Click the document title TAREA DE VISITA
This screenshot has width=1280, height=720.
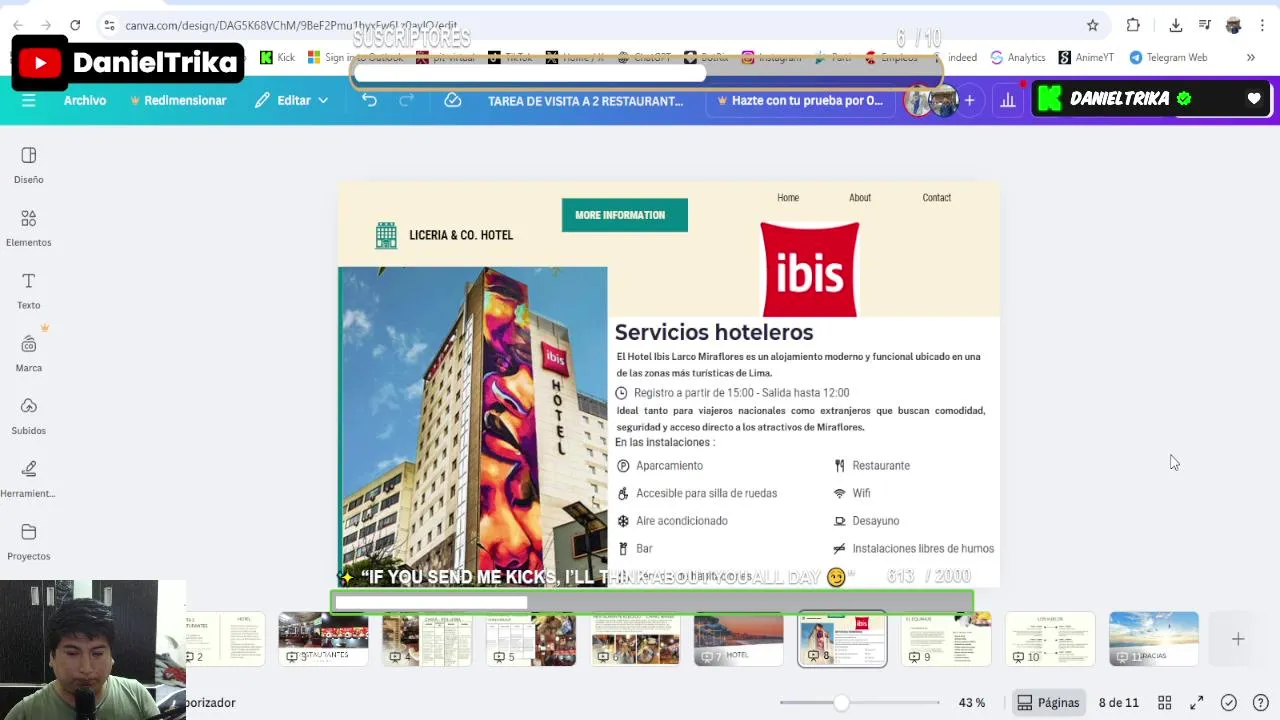click(x=585, y=100)
